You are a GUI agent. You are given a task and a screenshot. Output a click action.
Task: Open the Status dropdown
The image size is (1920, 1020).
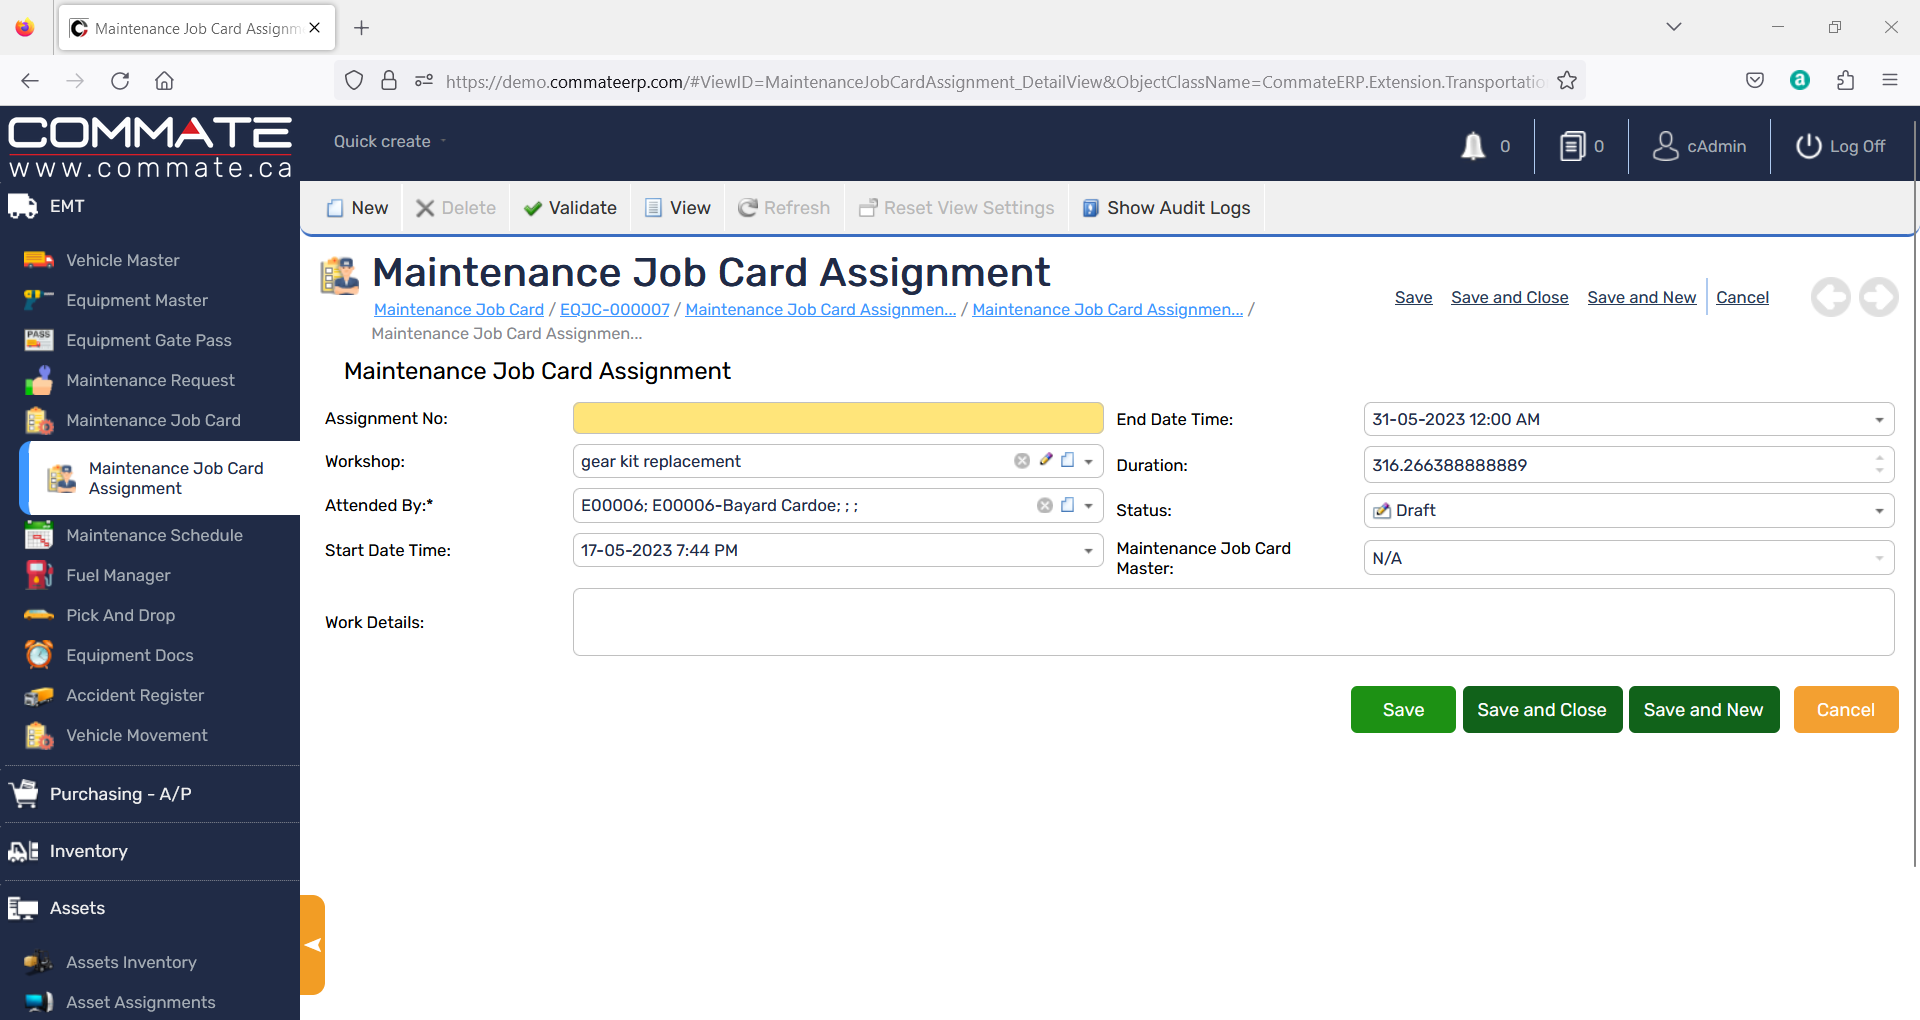tap(1880, 511)
